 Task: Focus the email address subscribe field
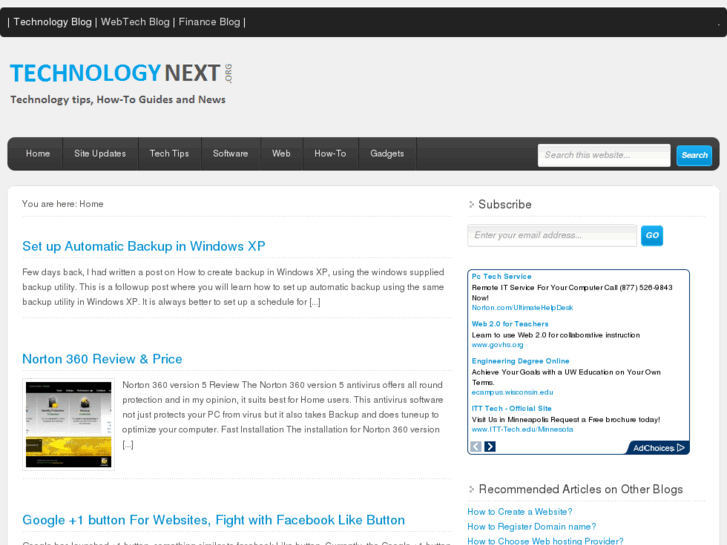coord(552,235)
